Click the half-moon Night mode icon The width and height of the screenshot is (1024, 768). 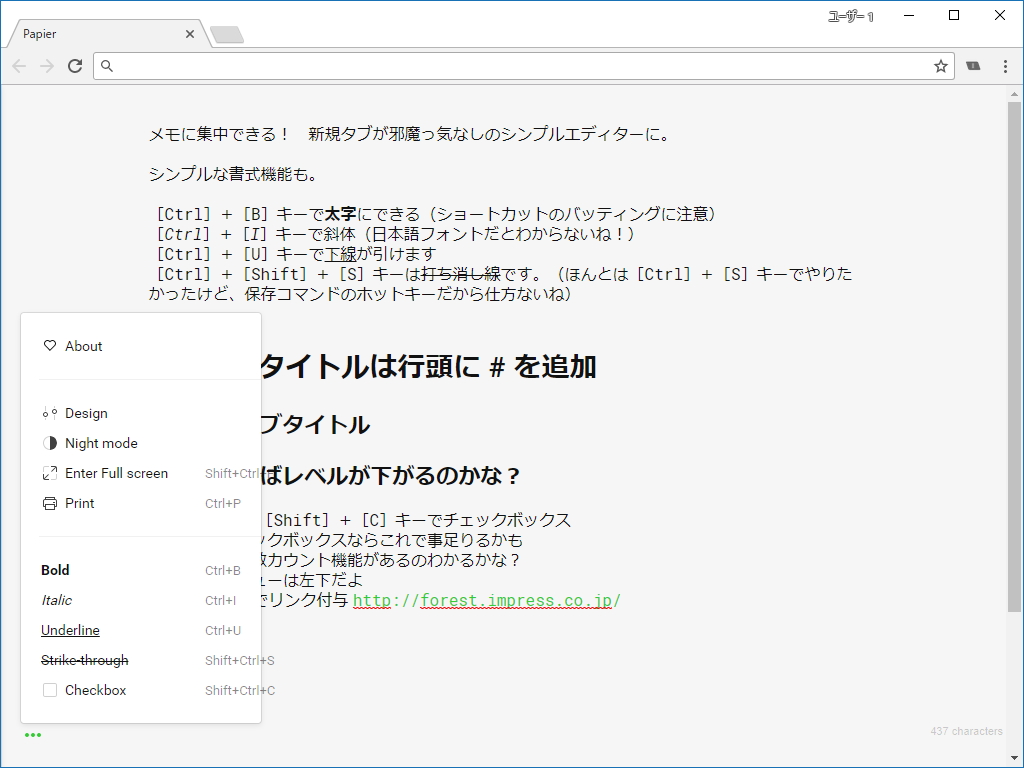pos(50,443)
